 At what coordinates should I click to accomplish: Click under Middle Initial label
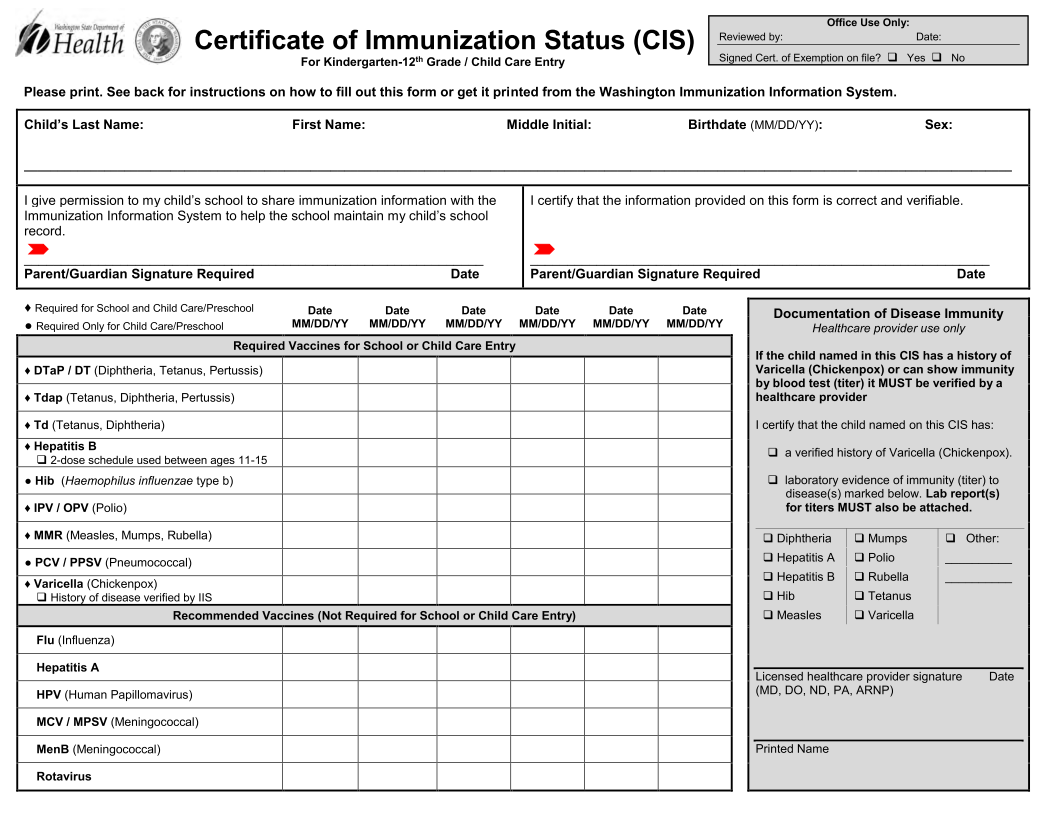[594, 153]
